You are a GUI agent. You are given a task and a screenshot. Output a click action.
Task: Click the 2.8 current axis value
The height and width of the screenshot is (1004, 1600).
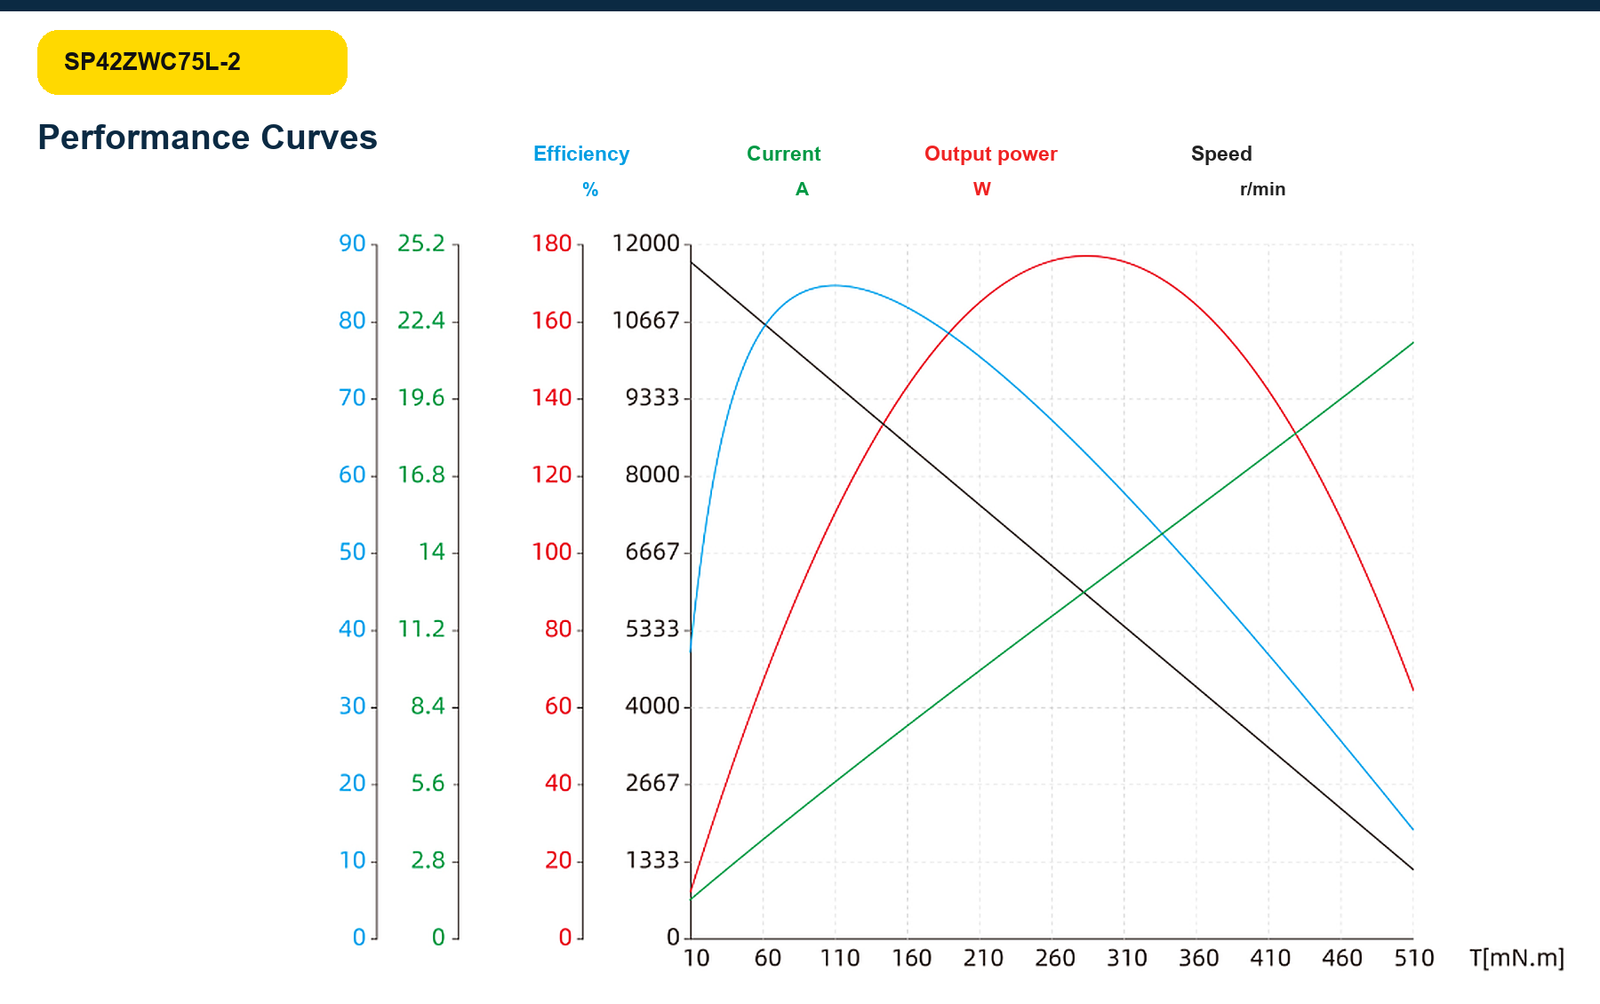click(x=428, y=860)
